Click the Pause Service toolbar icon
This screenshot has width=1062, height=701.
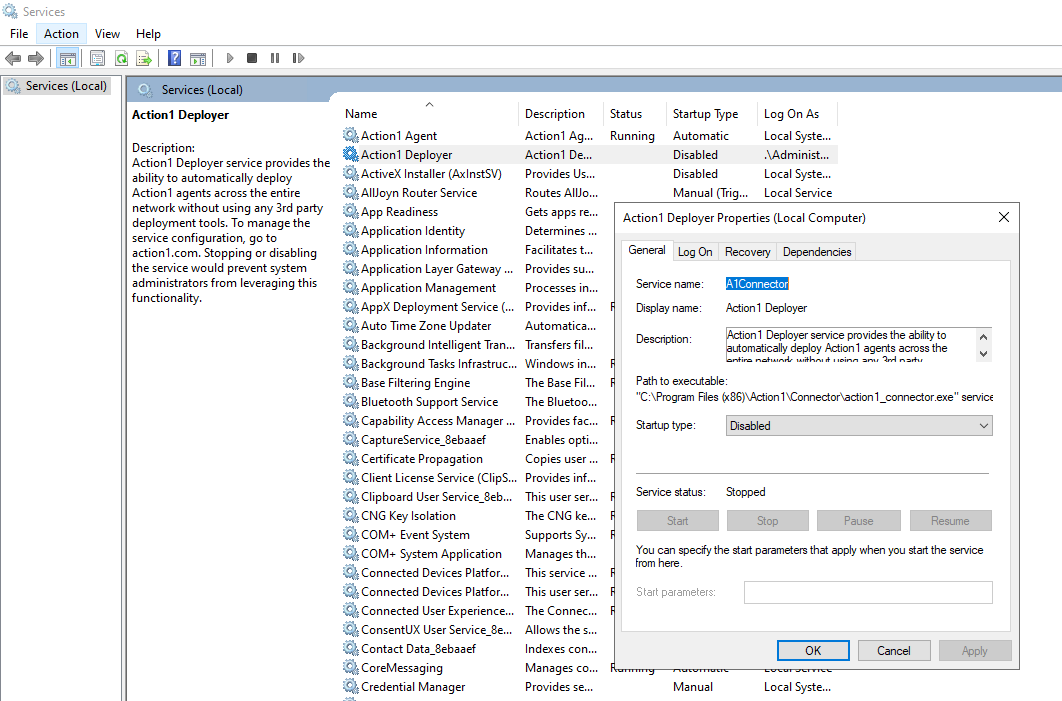[275, 57]
